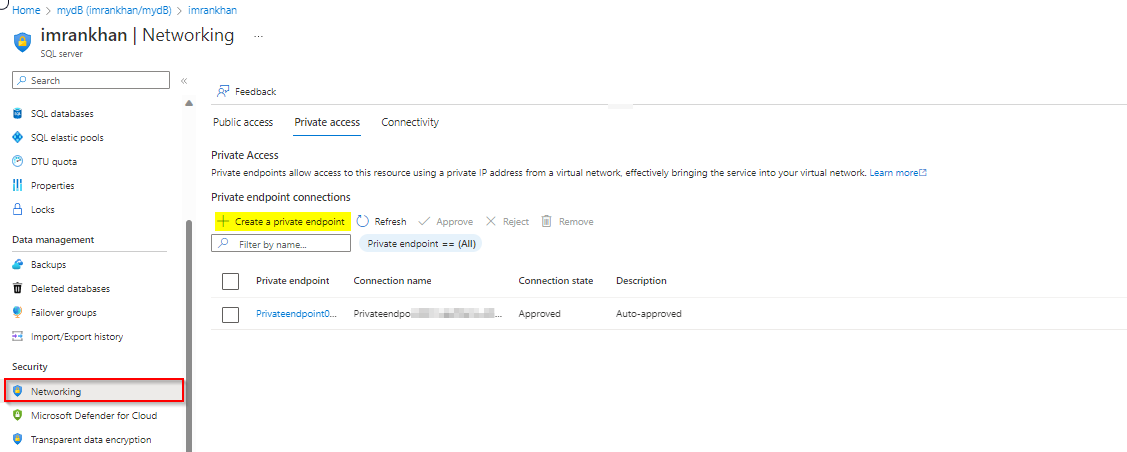
Task: Tick the select-all checkbox in table header
Action: pos(231,281)
